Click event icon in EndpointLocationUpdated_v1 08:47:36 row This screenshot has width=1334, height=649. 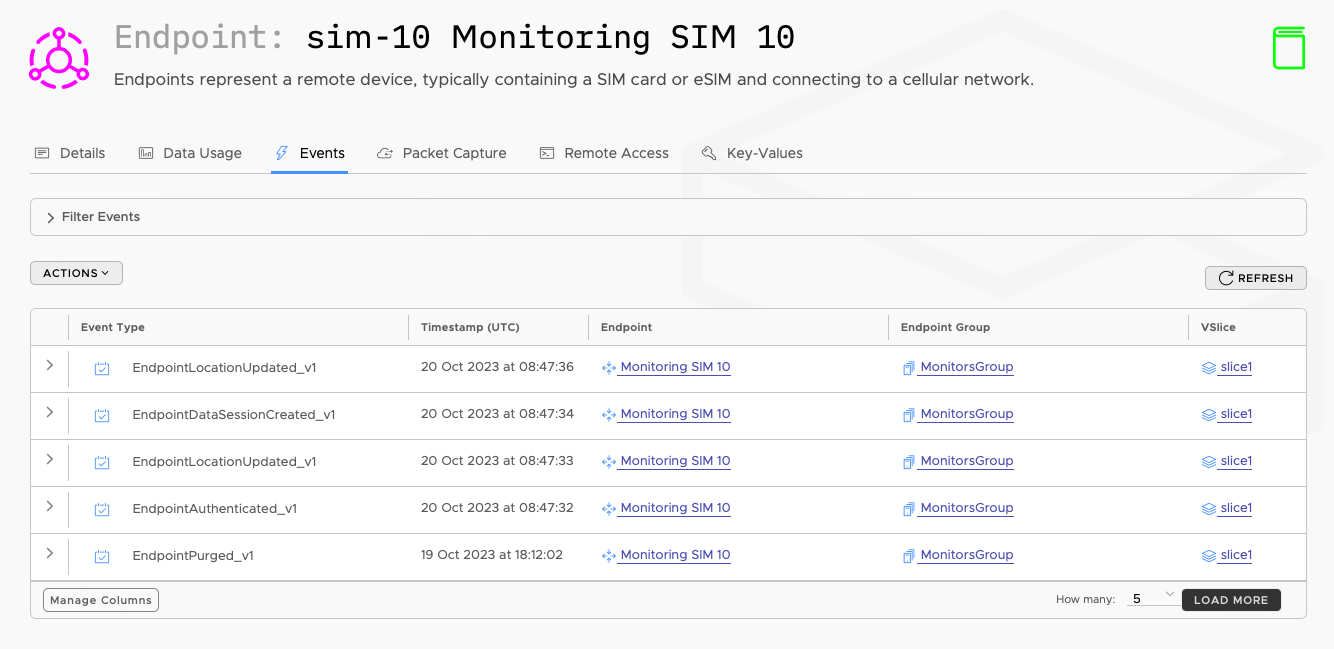coord(102,368)
